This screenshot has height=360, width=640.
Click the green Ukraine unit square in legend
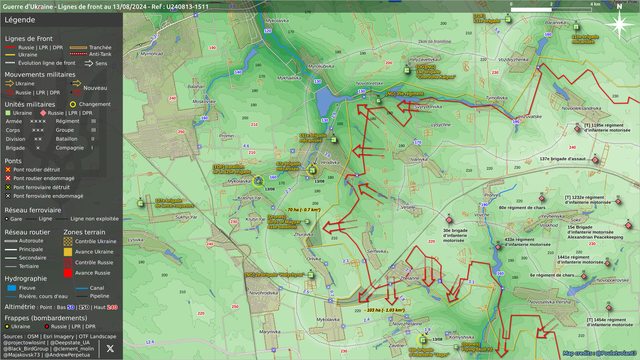pyautogui.click(x=8, y=113)
